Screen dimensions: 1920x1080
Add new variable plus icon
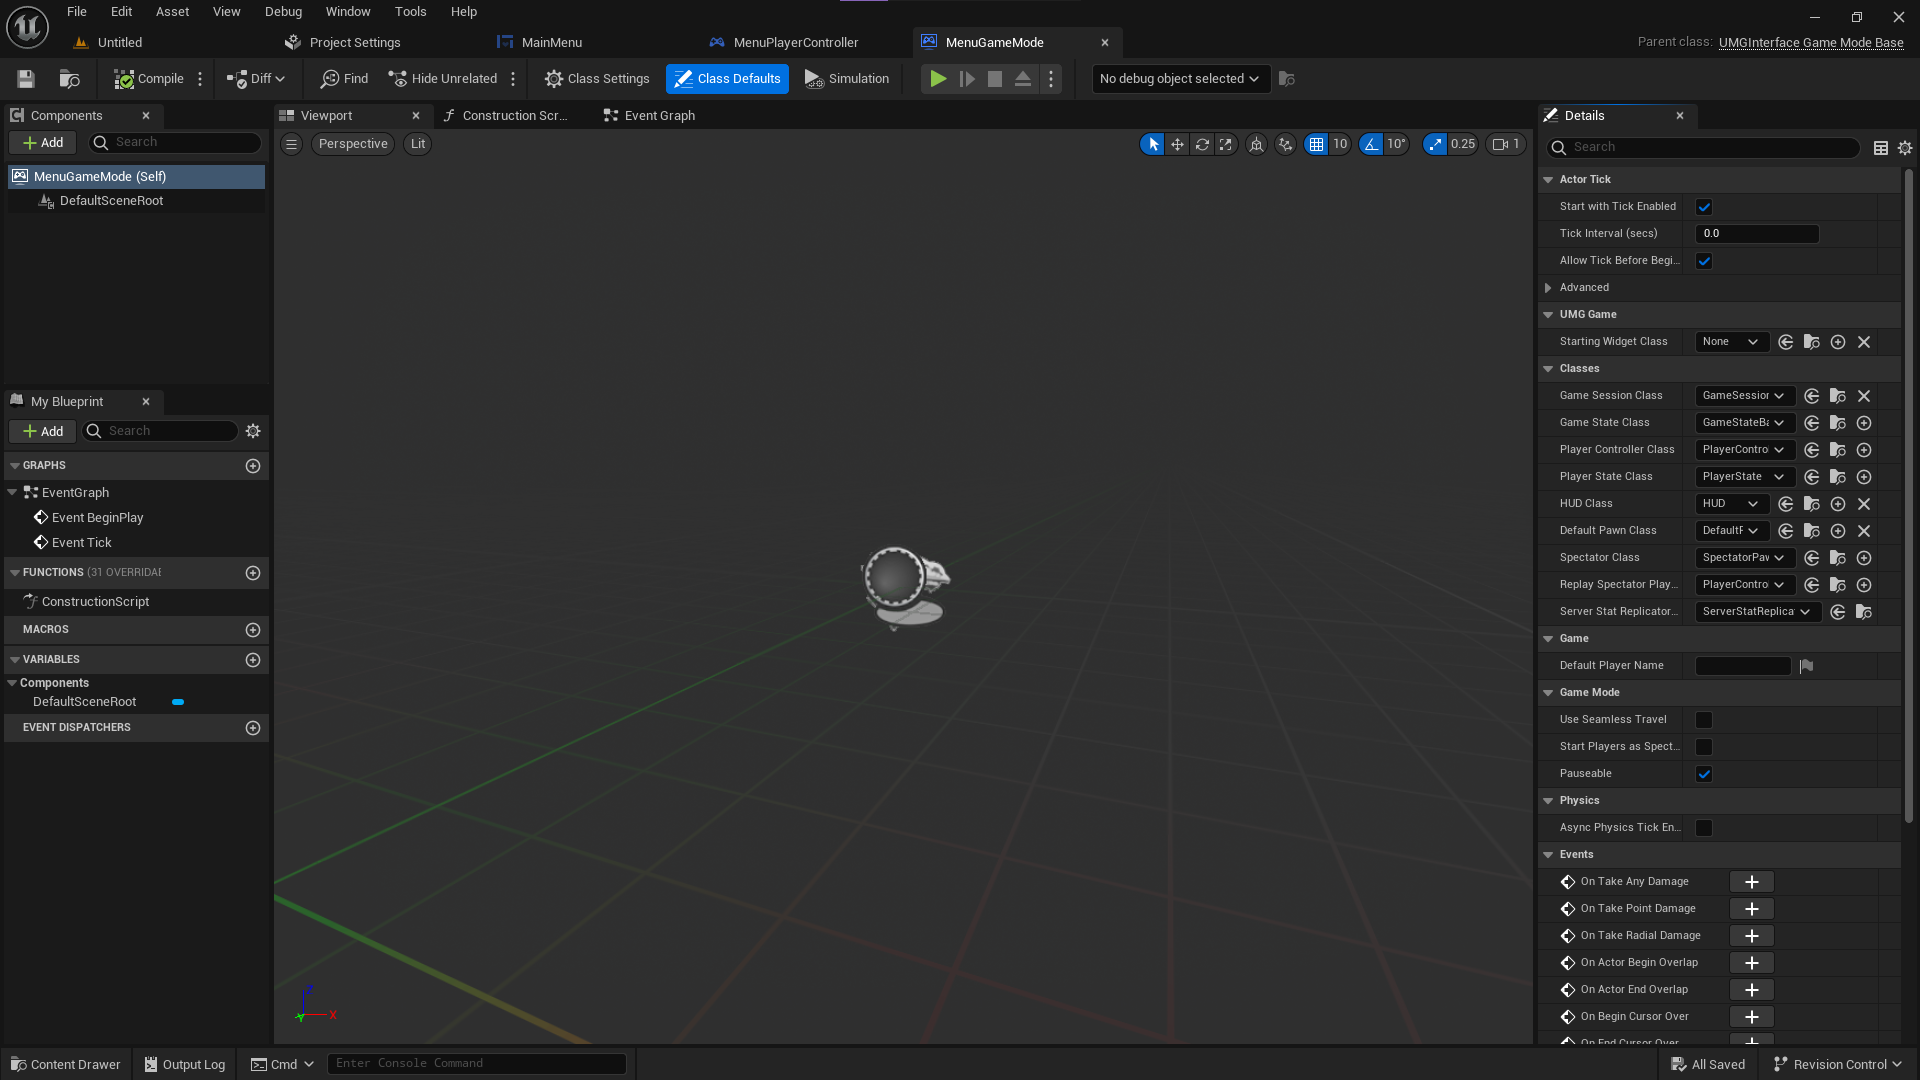pyautogui.click(x=253, y=660)
